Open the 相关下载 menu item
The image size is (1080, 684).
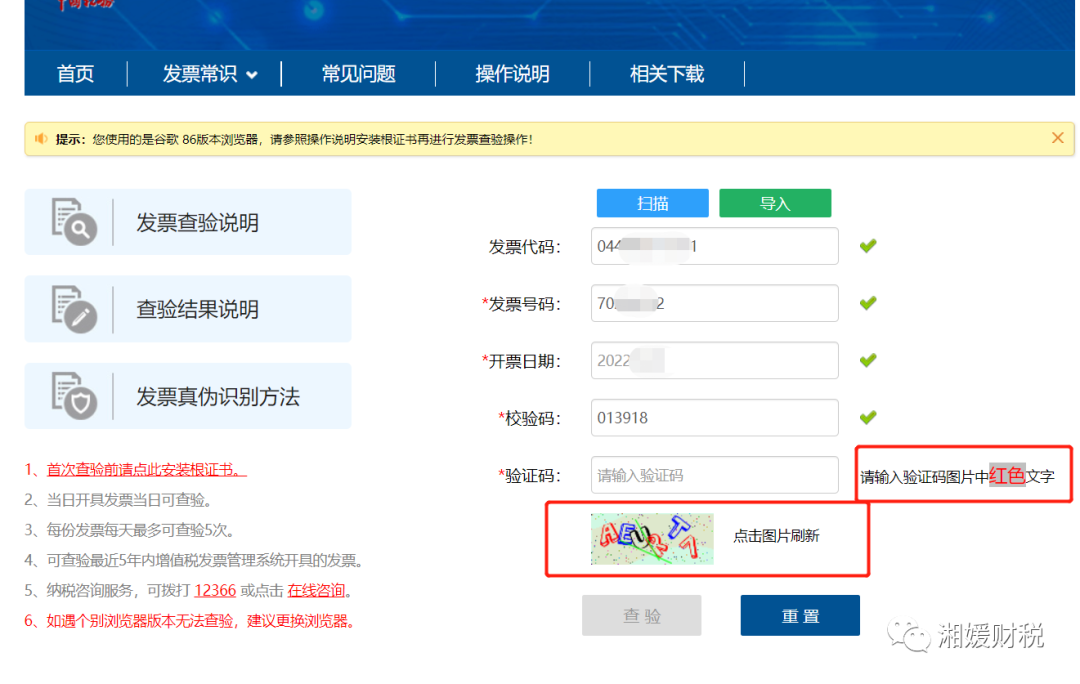(x=666, y=74)
